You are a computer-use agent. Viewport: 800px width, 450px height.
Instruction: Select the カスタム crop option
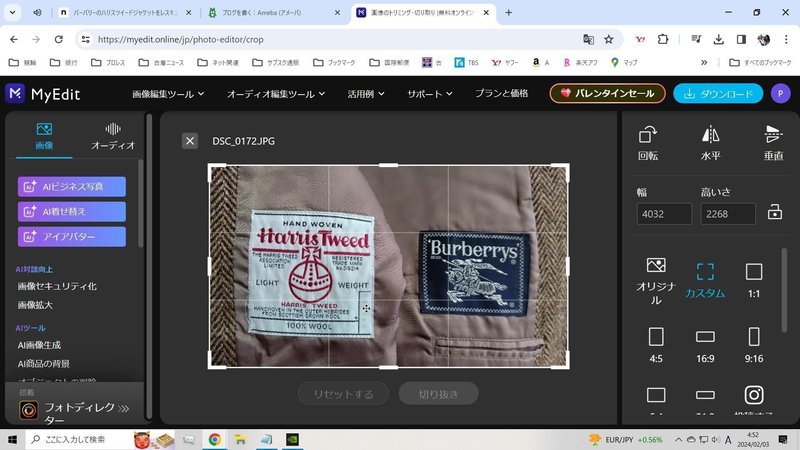coord(705,281)
